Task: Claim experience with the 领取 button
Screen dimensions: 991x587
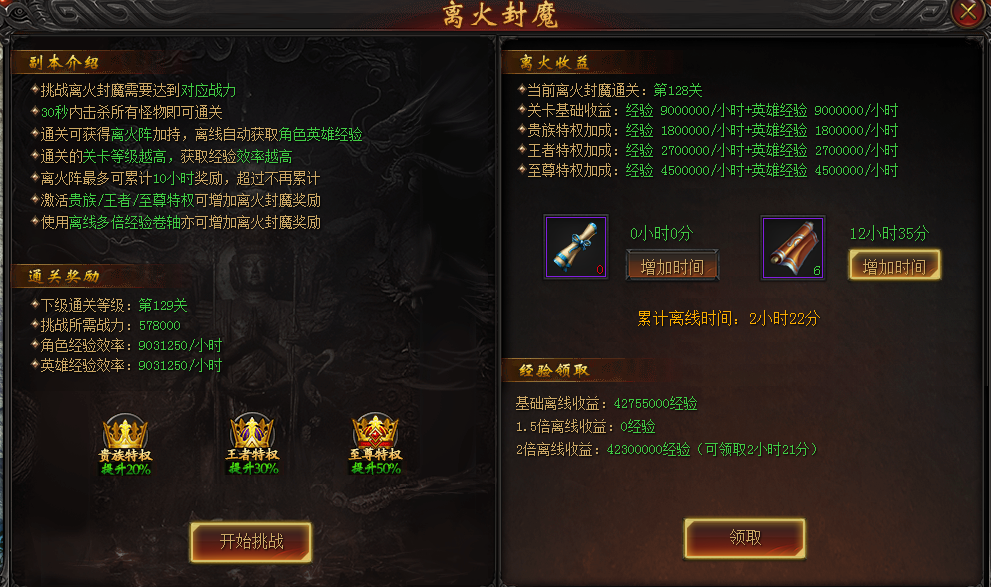Action: 745,538
